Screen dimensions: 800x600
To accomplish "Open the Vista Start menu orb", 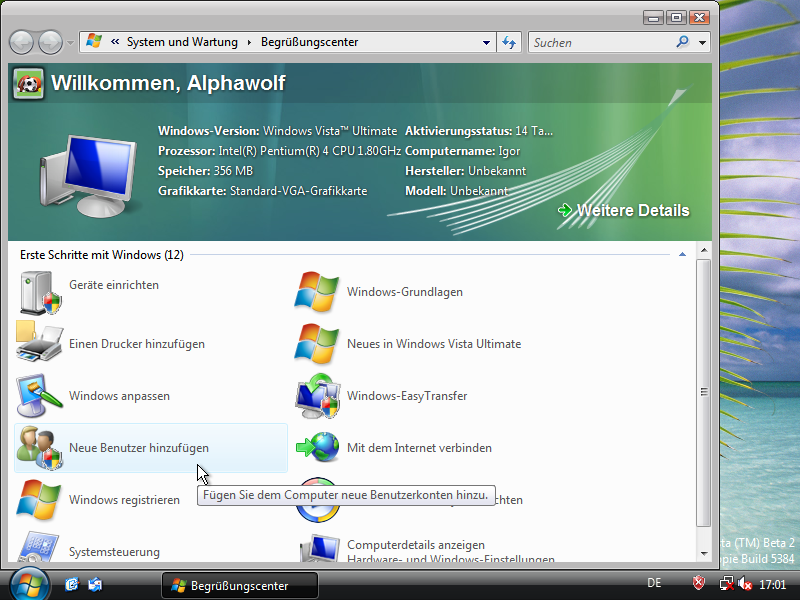I will tap(28, 583).
